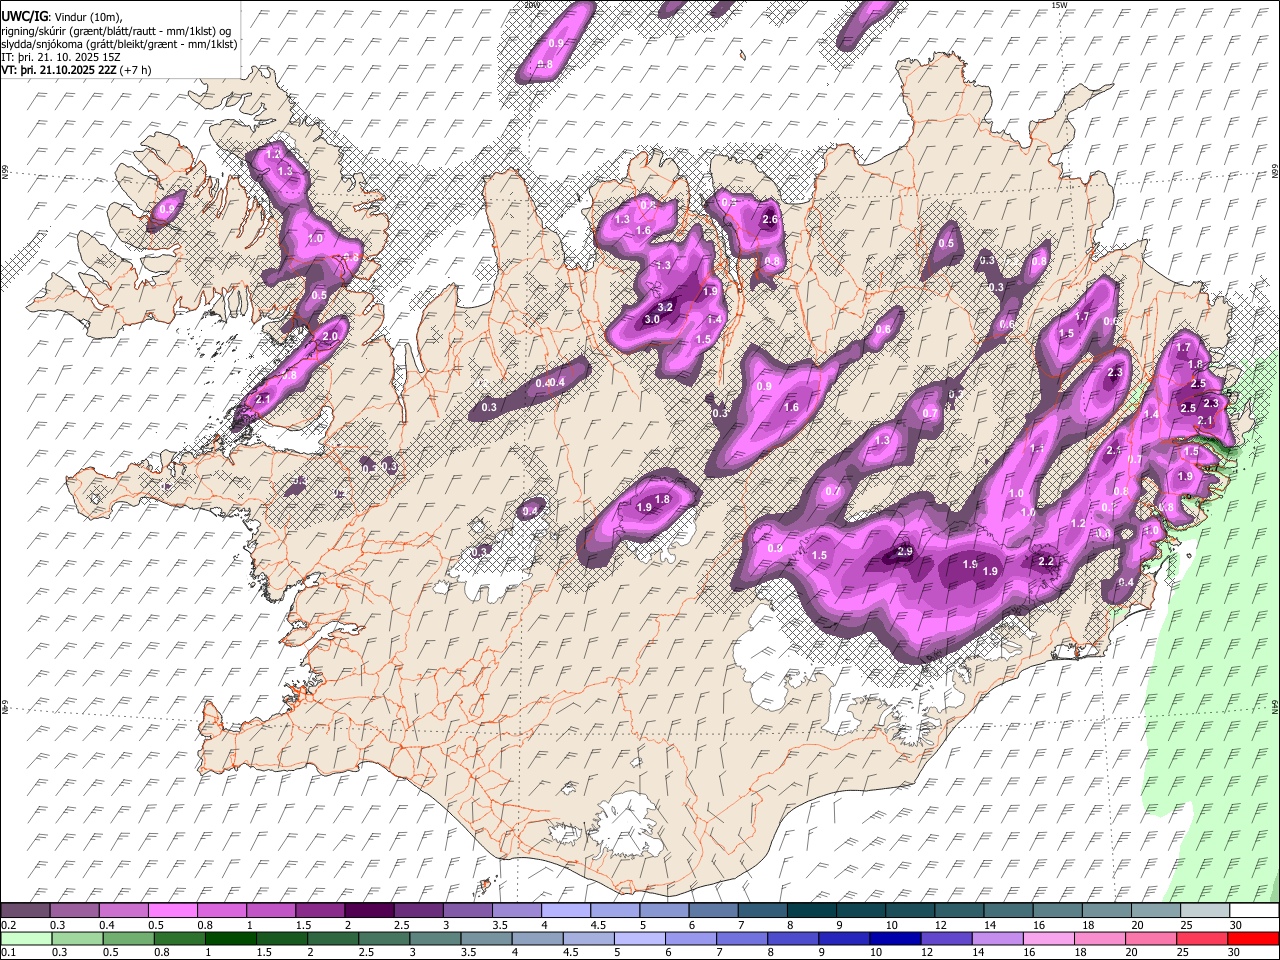Viewport: 1280px width, 960px height.
Task: Click the '0.4' number under the snow scale
Action: (107, 925)
